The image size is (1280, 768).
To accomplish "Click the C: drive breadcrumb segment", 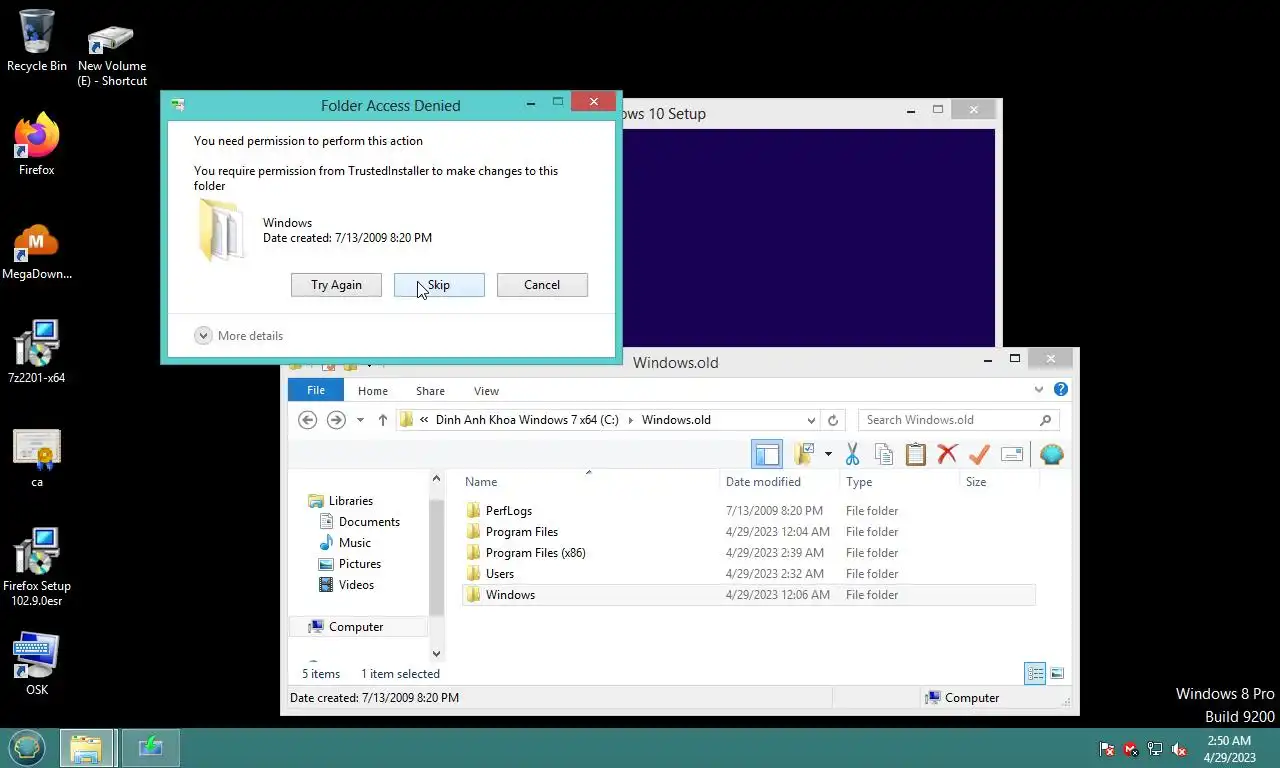I will tap(527, 420).
